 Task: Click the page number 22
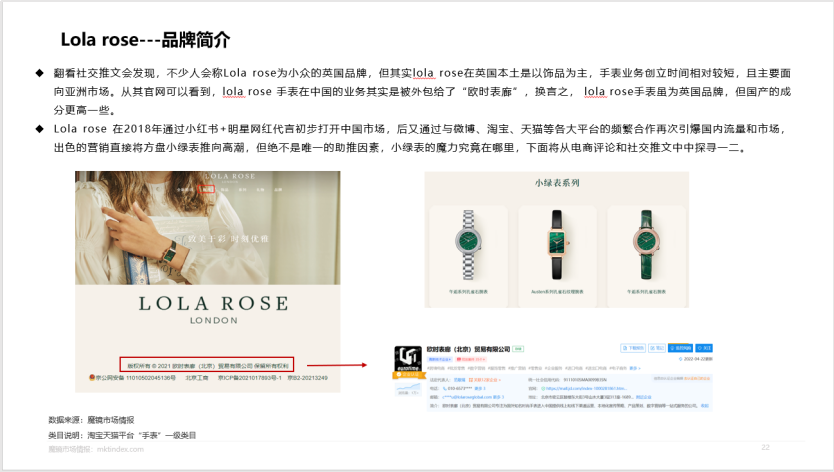point(765,448)
